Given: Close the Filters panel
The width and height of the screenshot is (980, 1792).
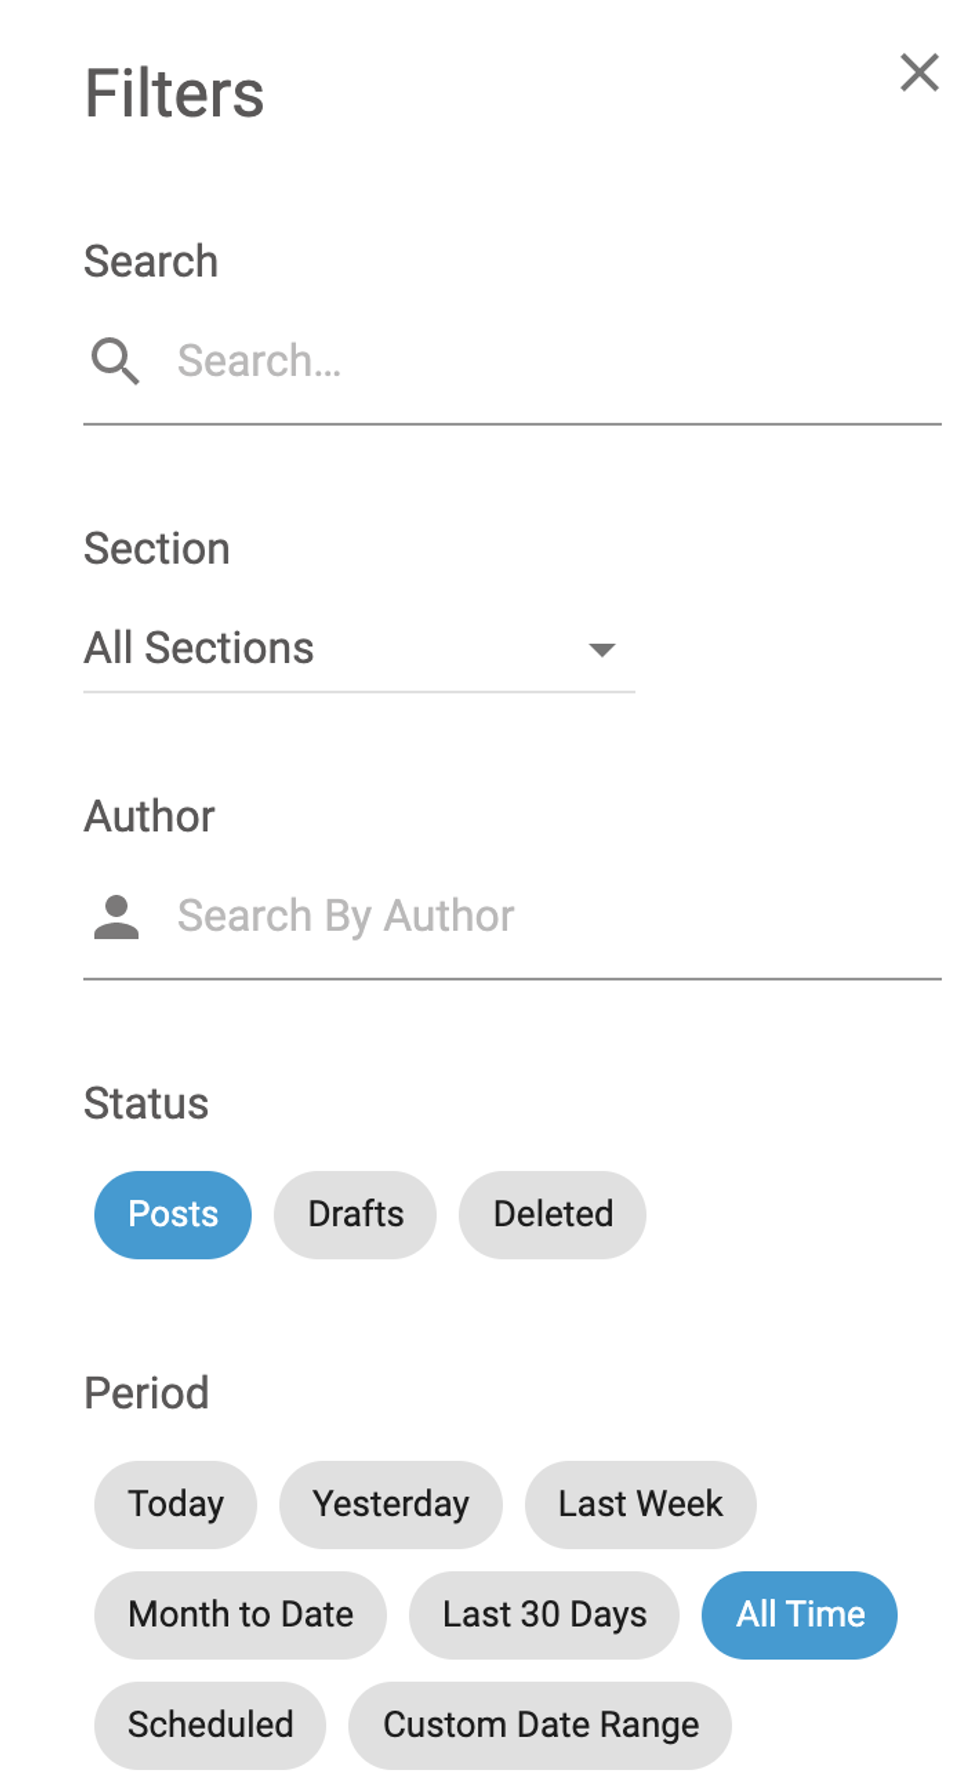Looking at the screenshot, I should click(919, 73).
